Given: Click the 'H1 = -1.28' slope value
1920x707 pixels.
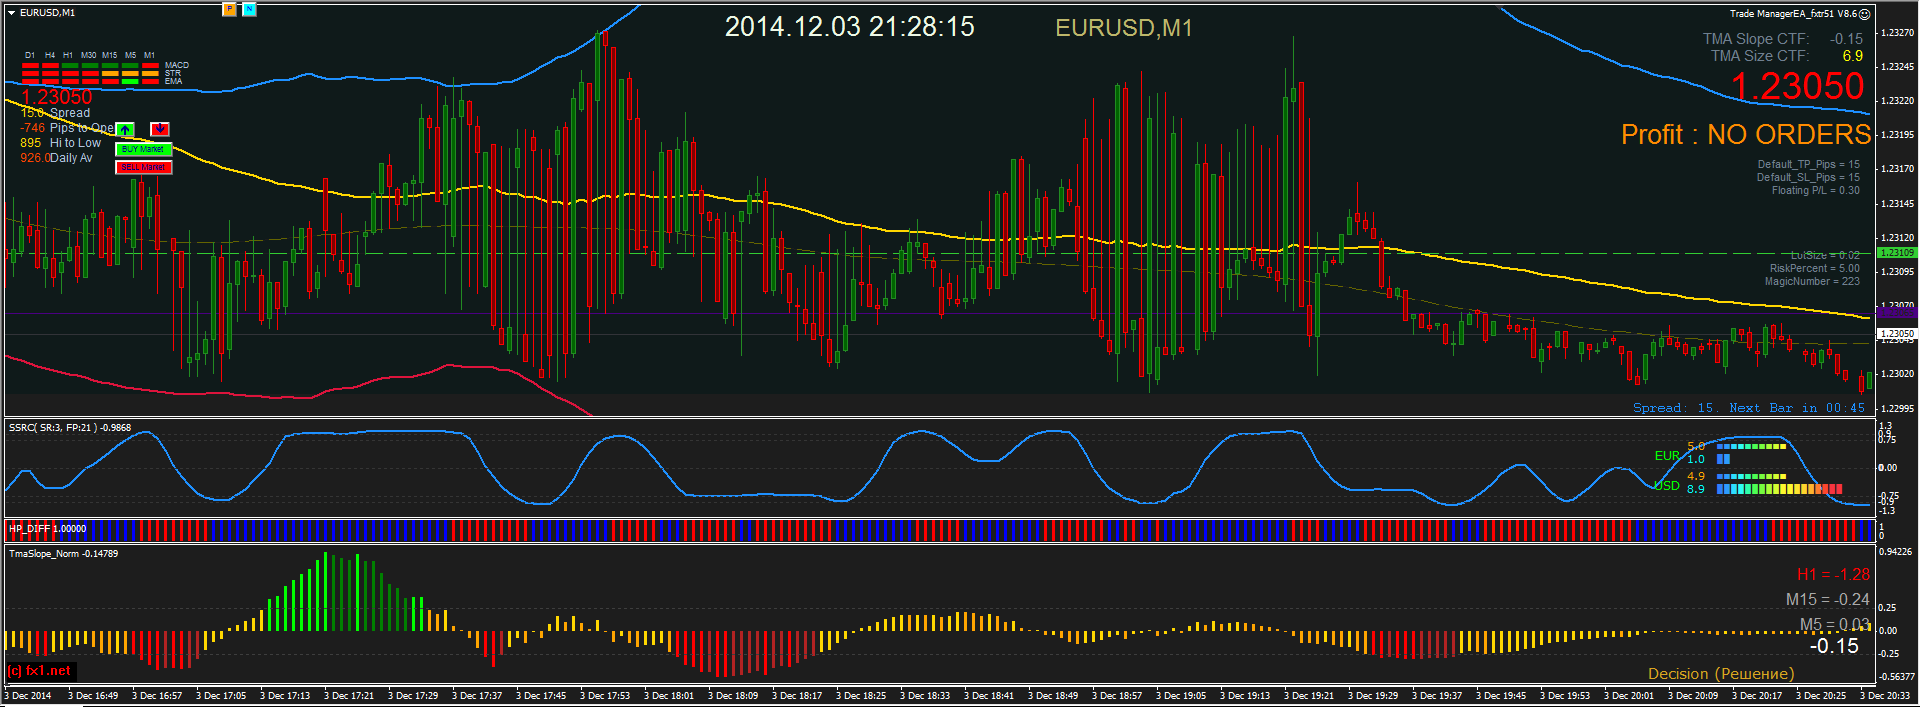Looking at the screenshot, I should [x=1833, y=574].
